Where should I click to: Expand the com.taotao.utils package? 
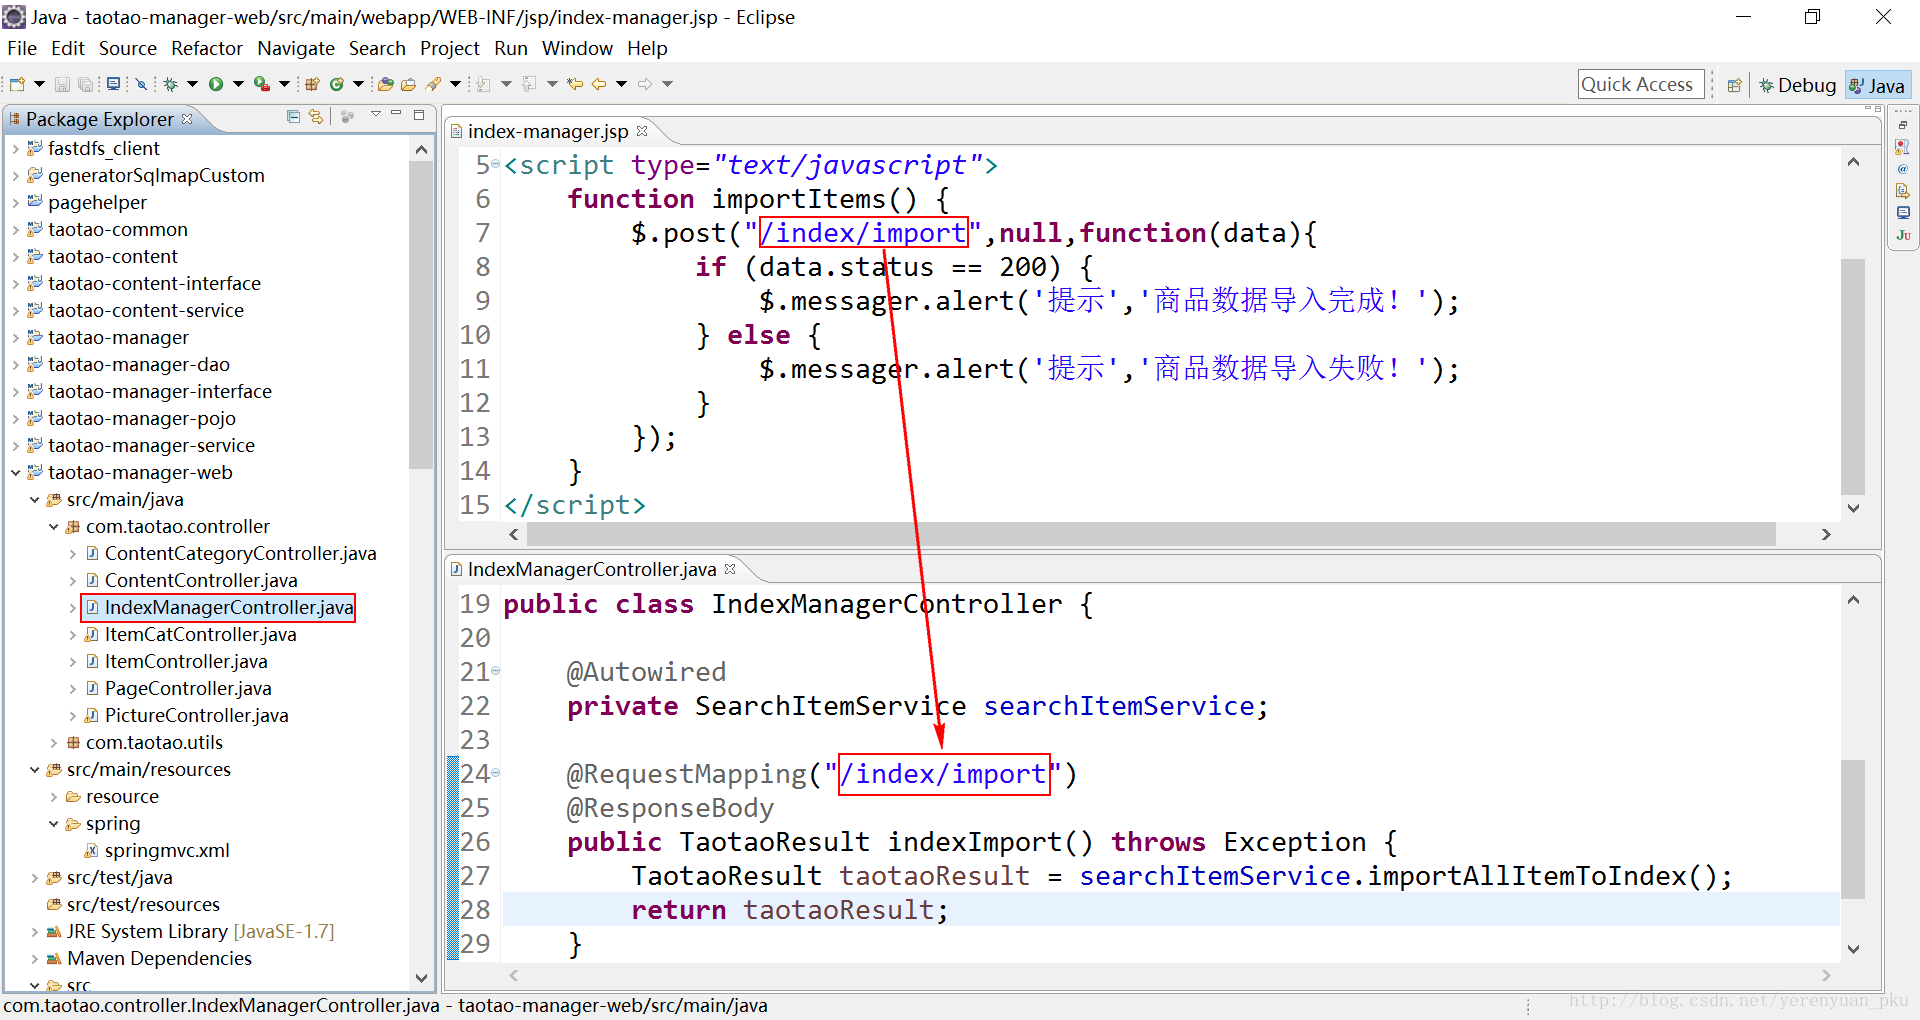pyautogui.click(x=53, y=742)
